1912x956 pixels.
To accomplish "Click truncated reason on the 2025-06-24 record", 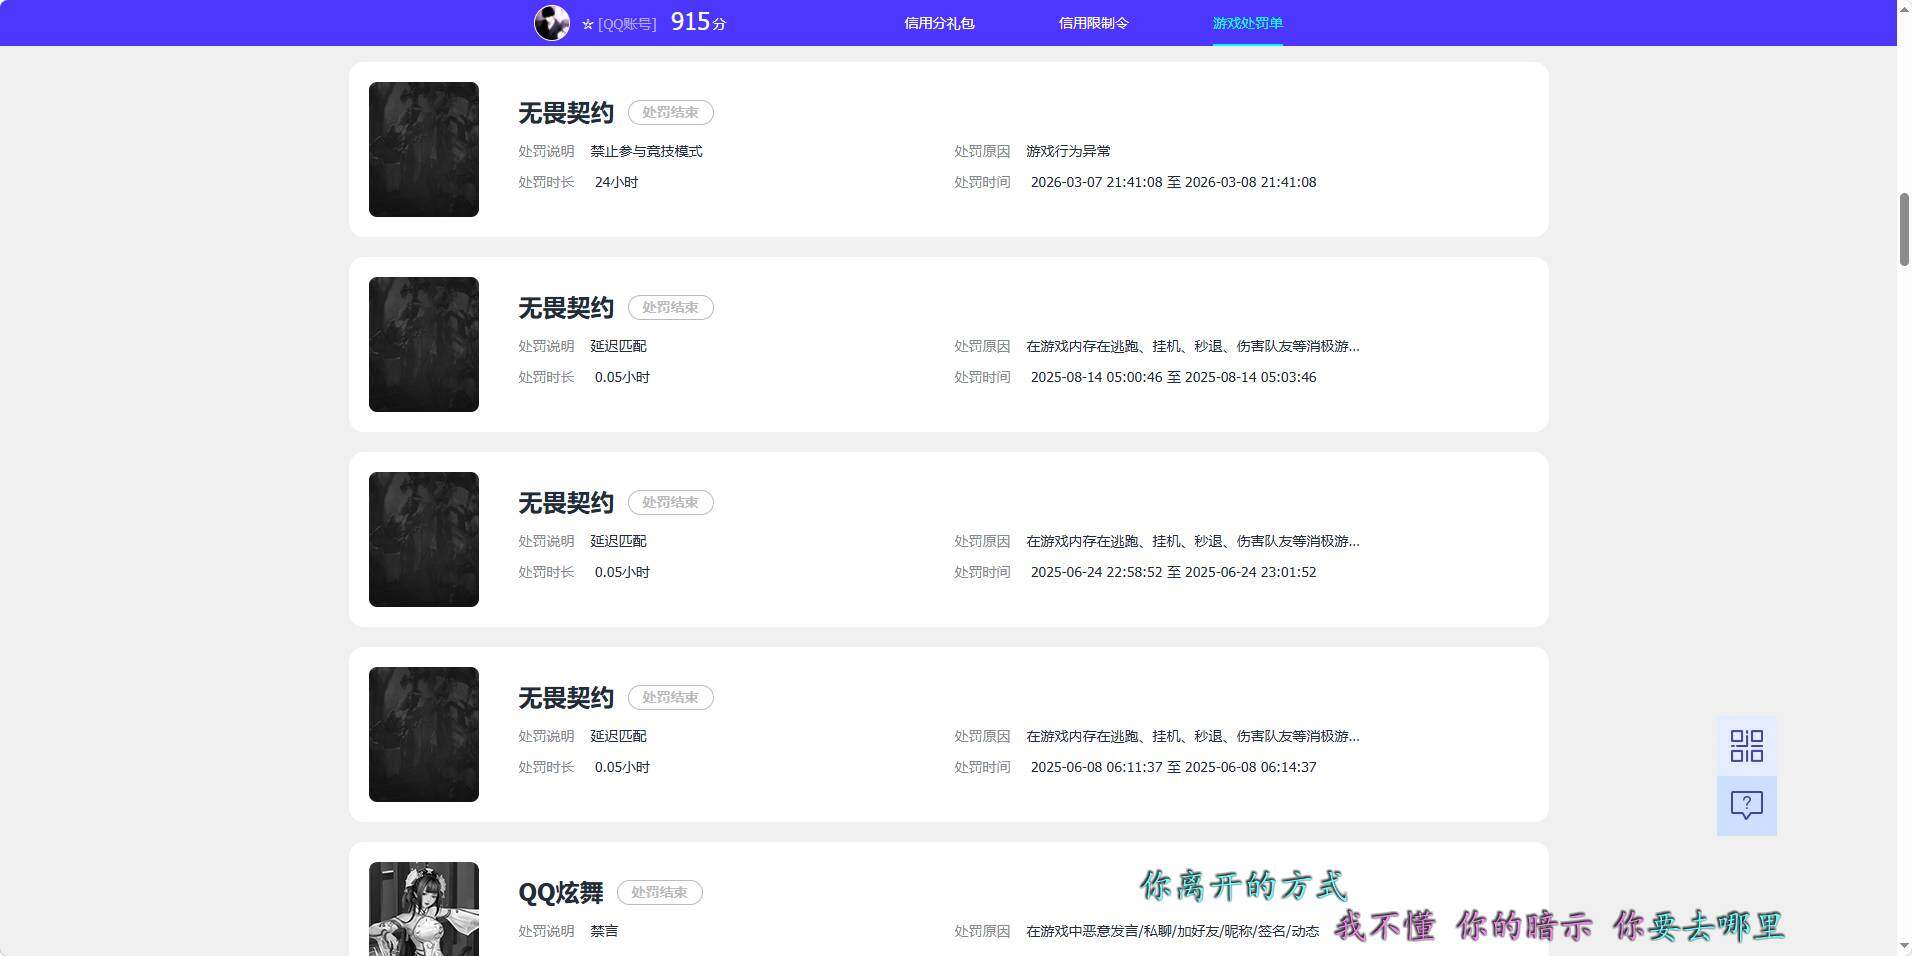I will click(1193, 541).
